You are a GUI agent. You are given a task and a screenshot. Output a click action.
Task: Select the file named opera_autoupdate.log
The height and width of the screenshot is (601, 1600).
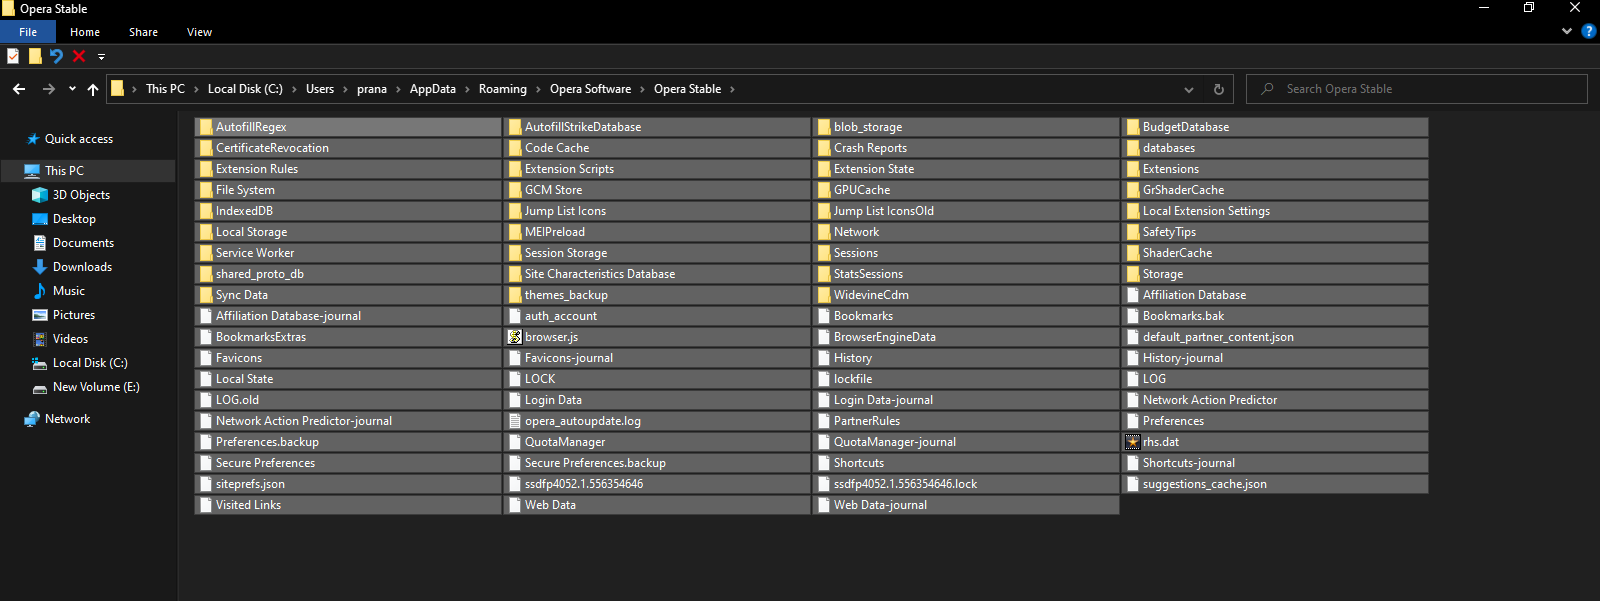click(657, 421)
